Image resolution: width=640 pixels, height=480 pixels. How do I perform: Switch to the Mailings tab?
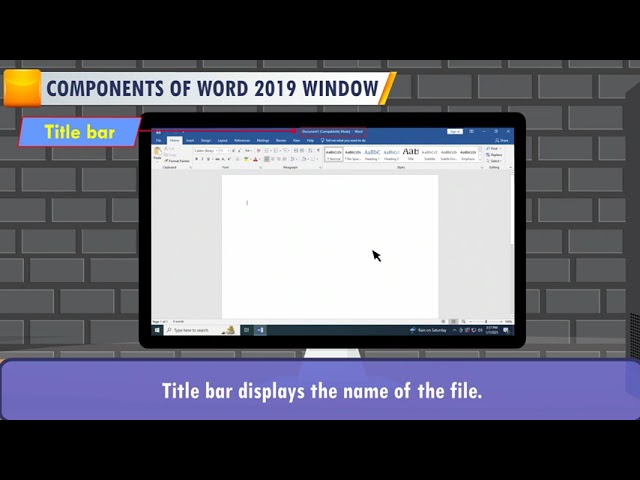click(x=262, y=140)
